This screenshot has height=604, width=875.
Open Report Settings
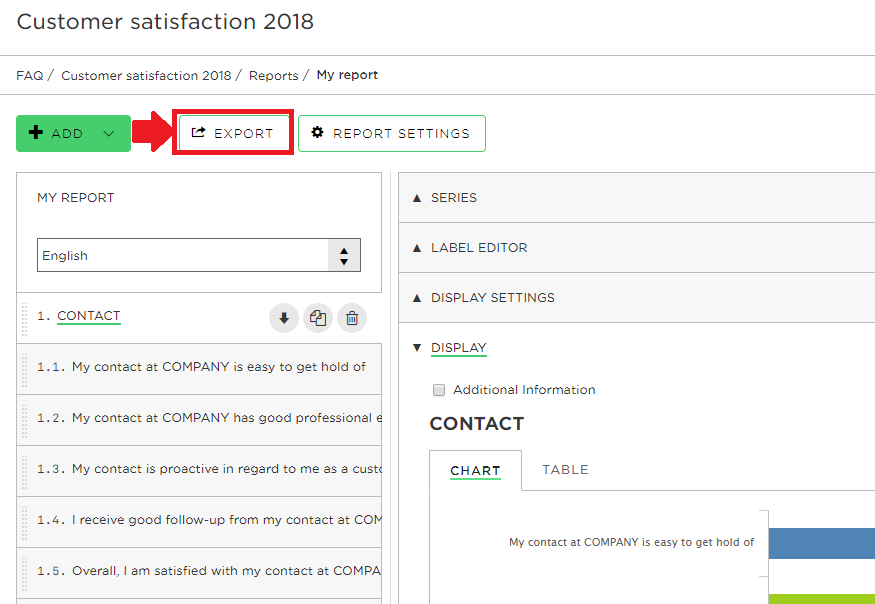[x=392, y=133]
